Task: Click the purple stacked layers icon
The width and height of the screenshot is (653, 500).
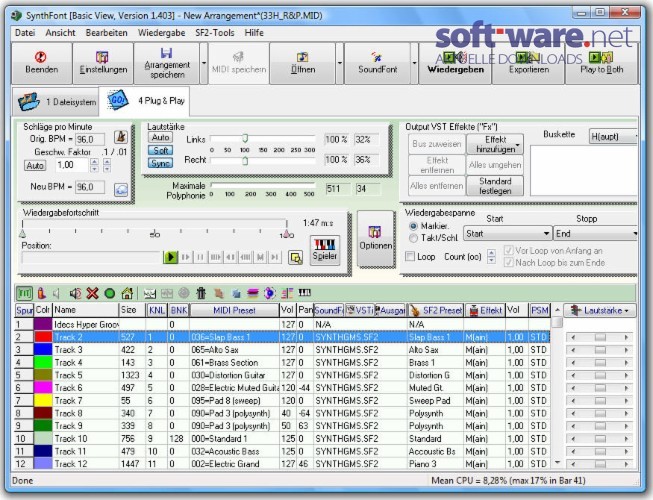Action: click(x=252, y=294)
